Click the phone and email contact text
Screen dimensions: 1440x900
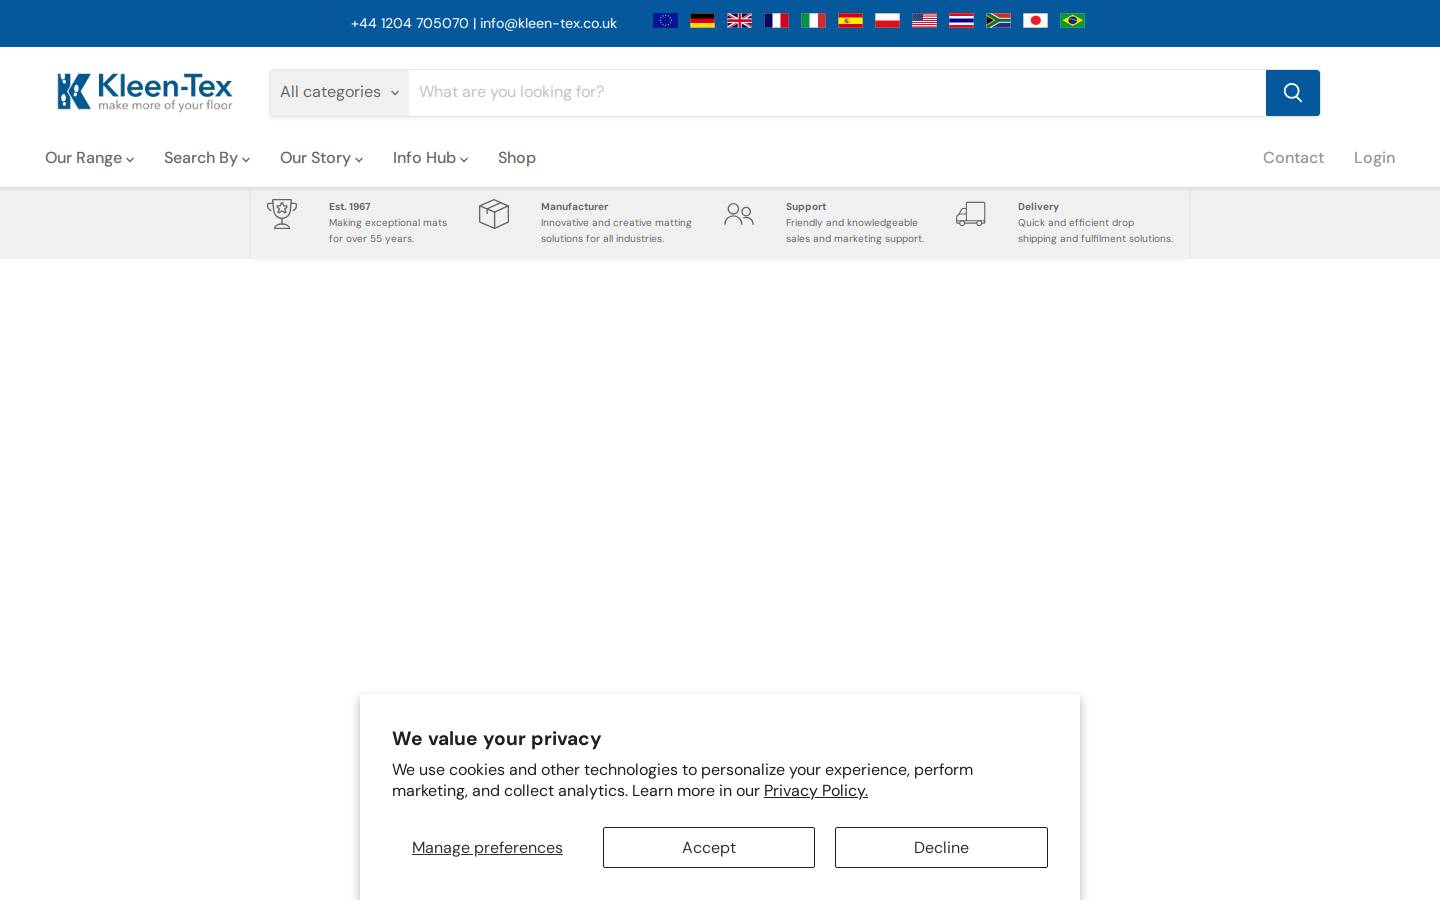coord(484,23)
